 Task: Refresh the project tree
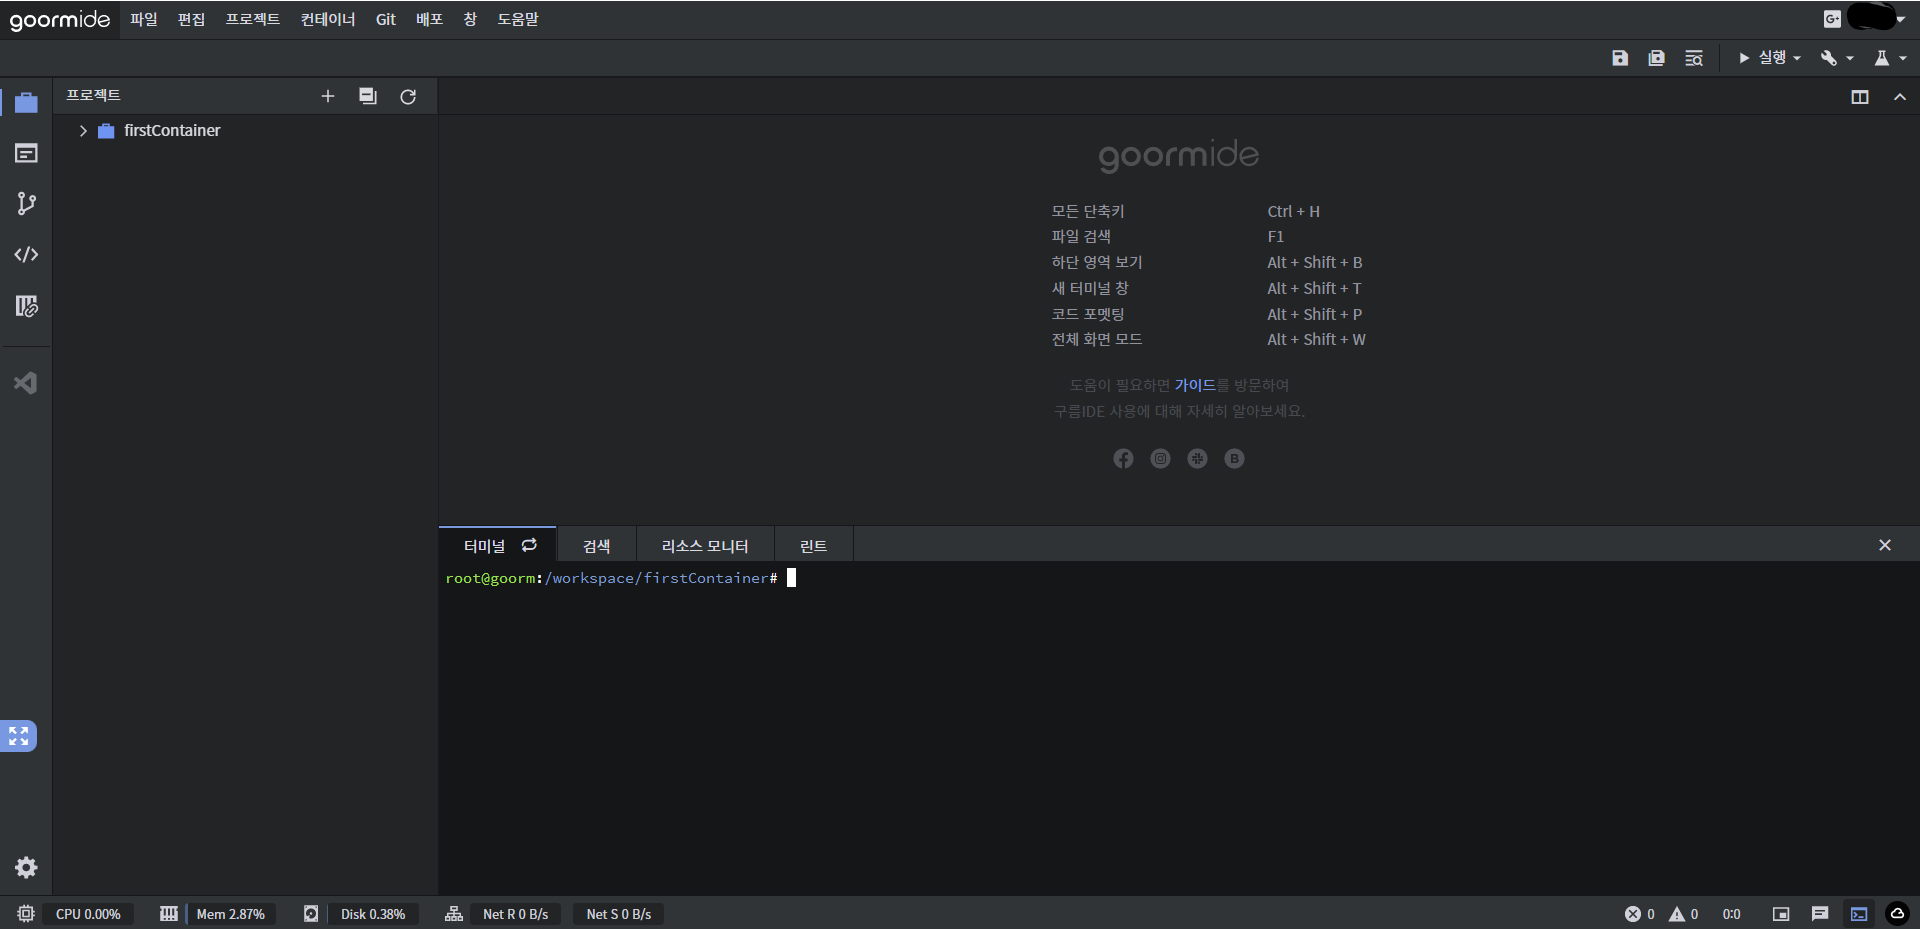pyautogui.click(x=408, y=96)
